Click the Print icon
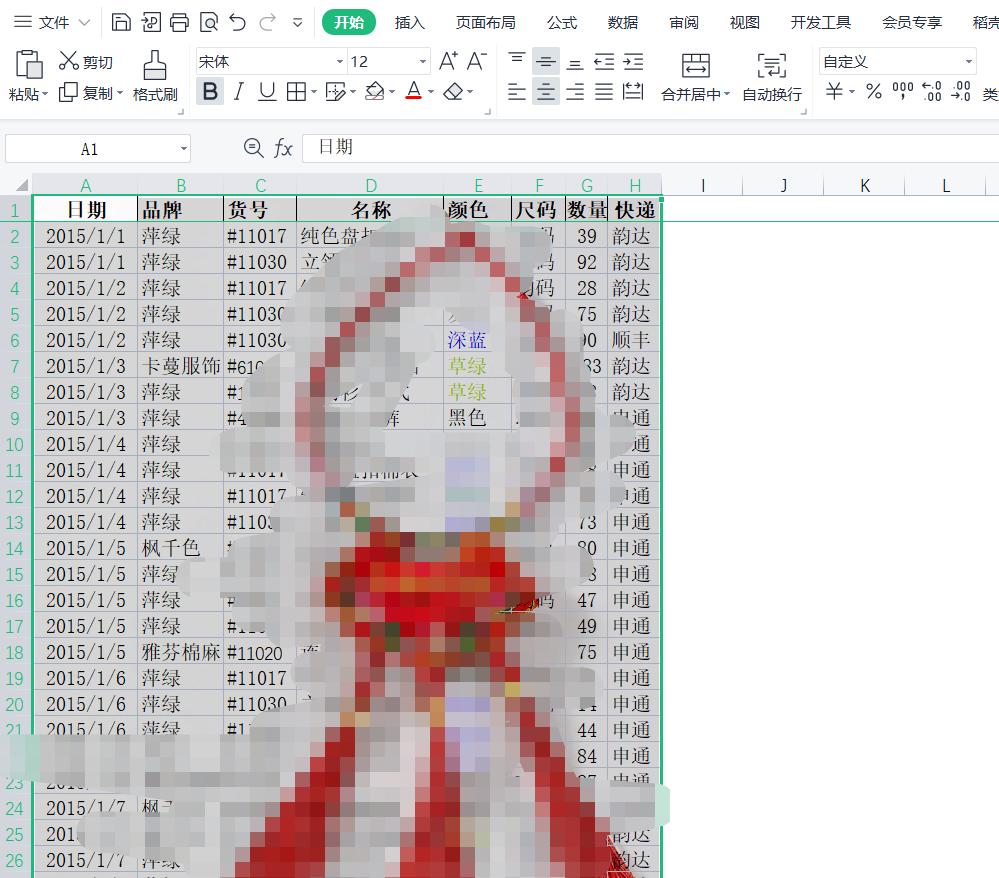 [179, 22]
